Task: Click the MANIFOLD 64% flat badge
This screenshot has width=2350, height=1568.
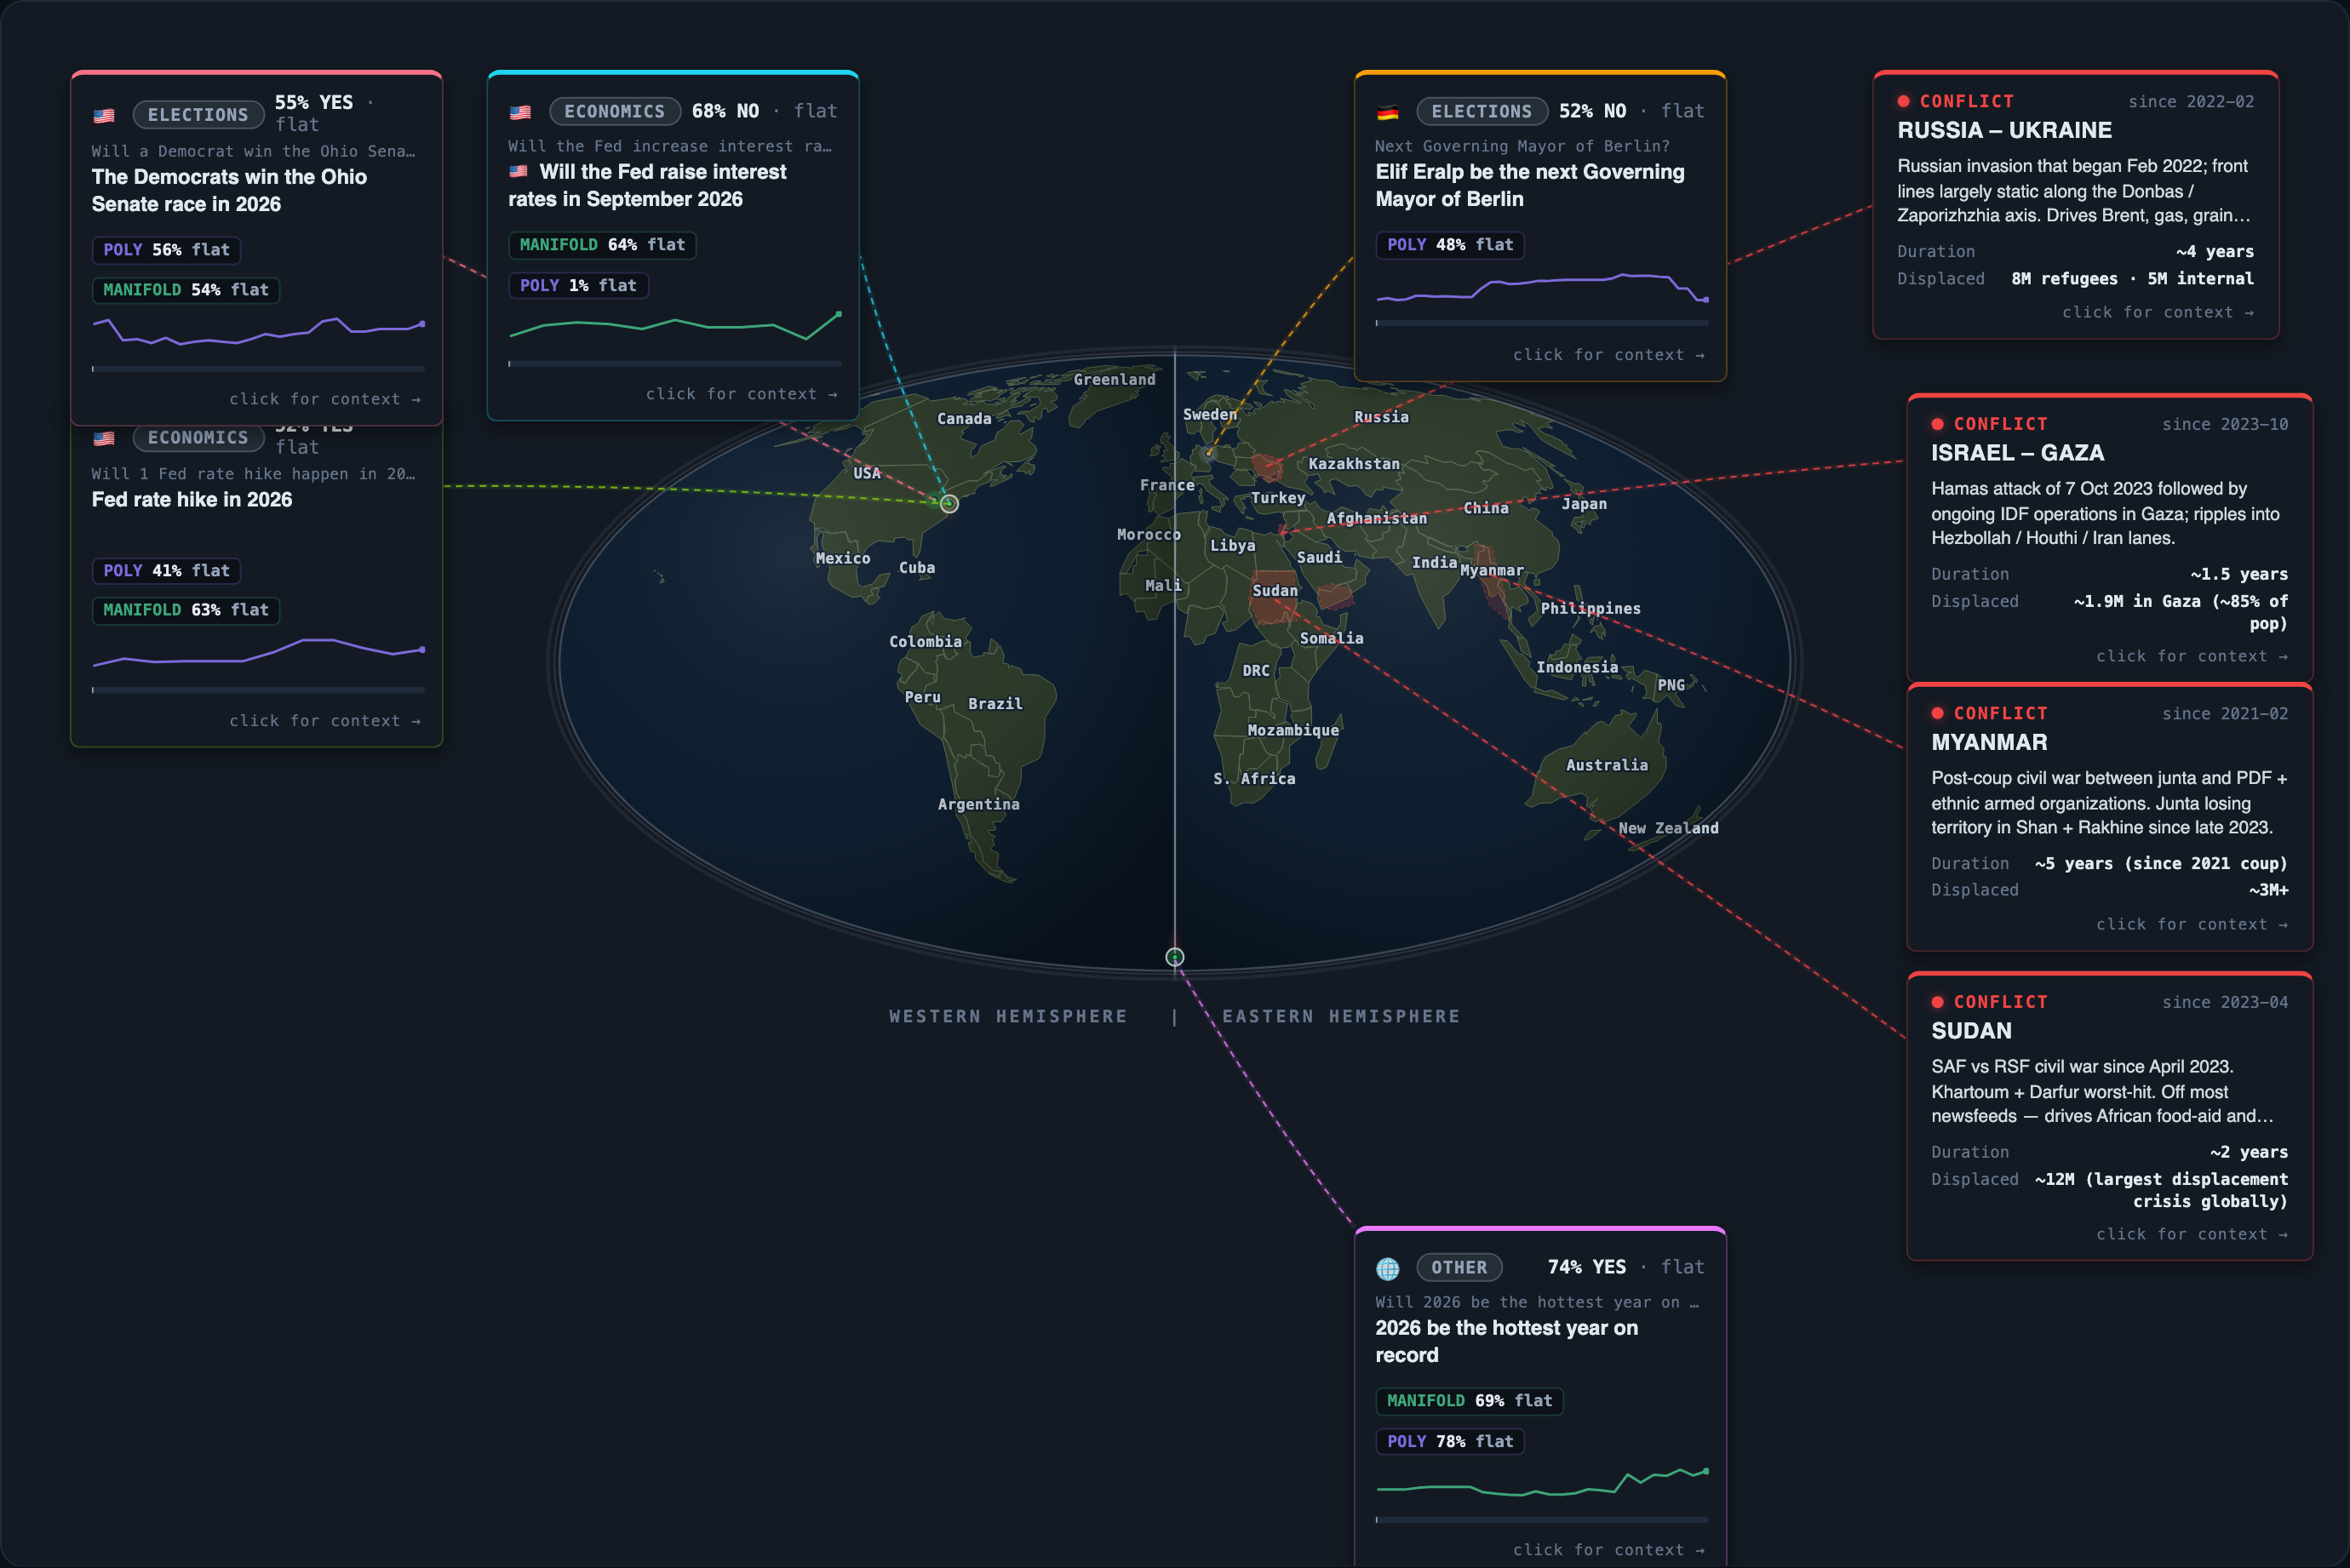Action: tap(603, 245)
